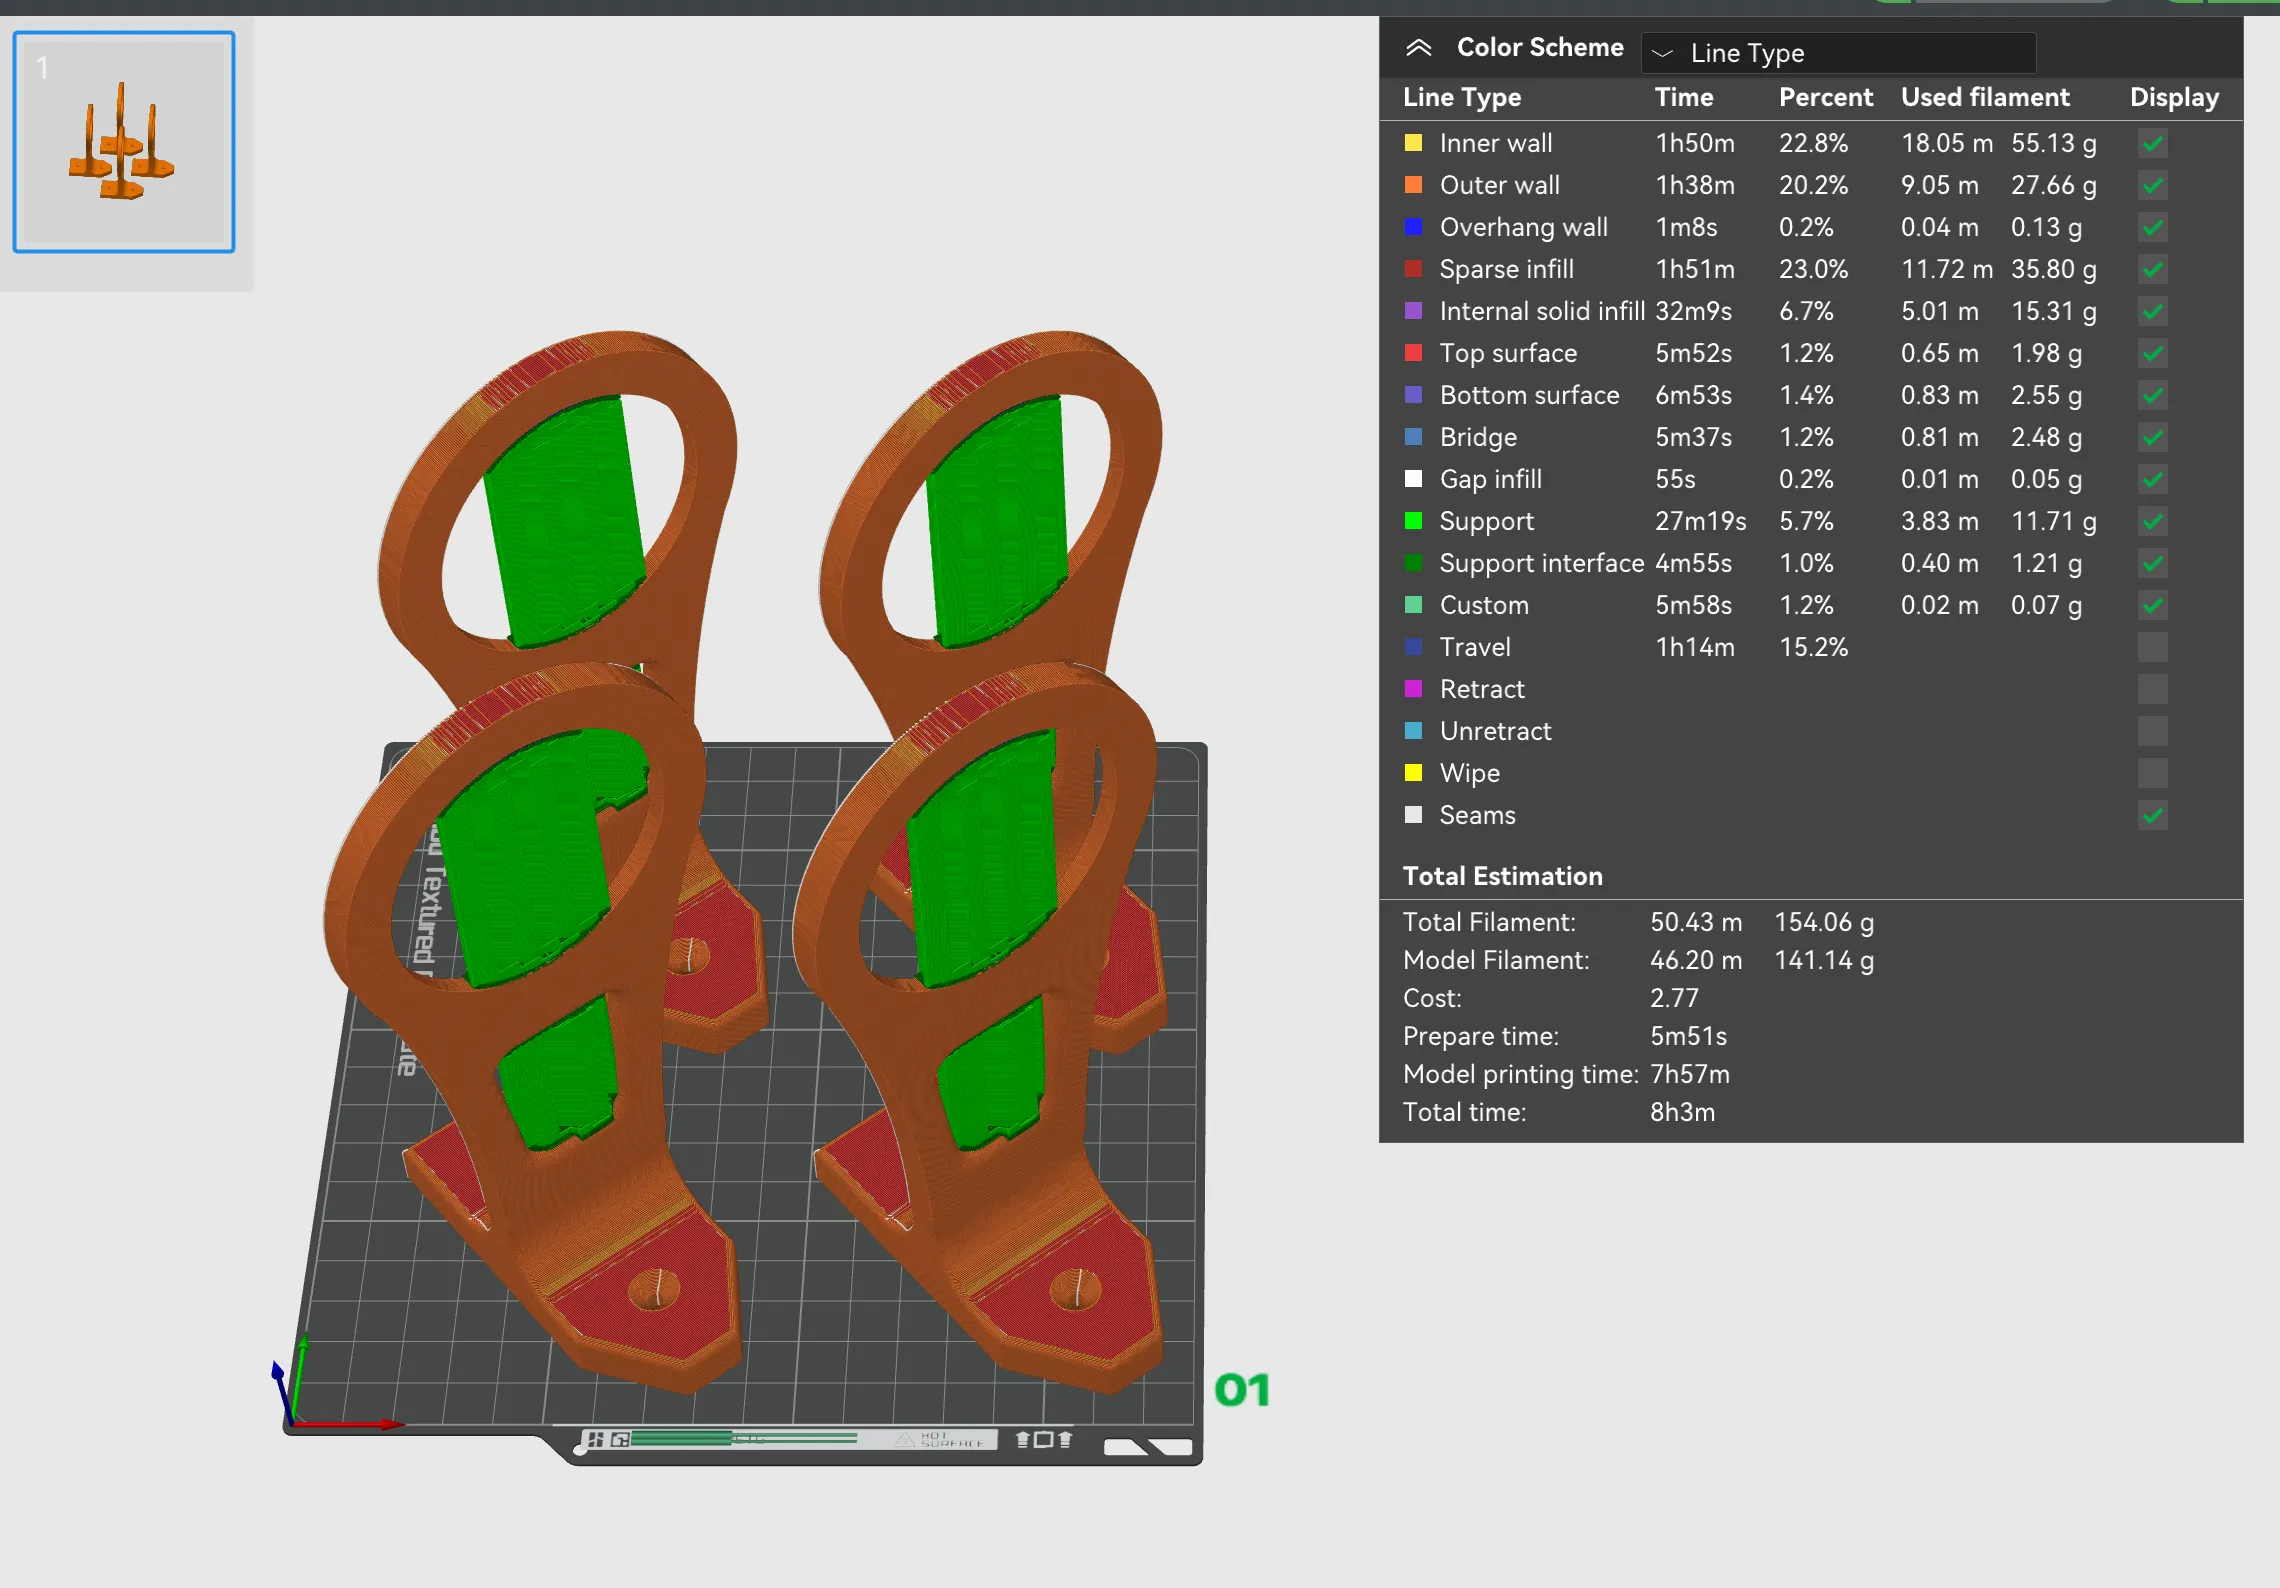Click the Cost 2.77 value

click(1674, 998)
